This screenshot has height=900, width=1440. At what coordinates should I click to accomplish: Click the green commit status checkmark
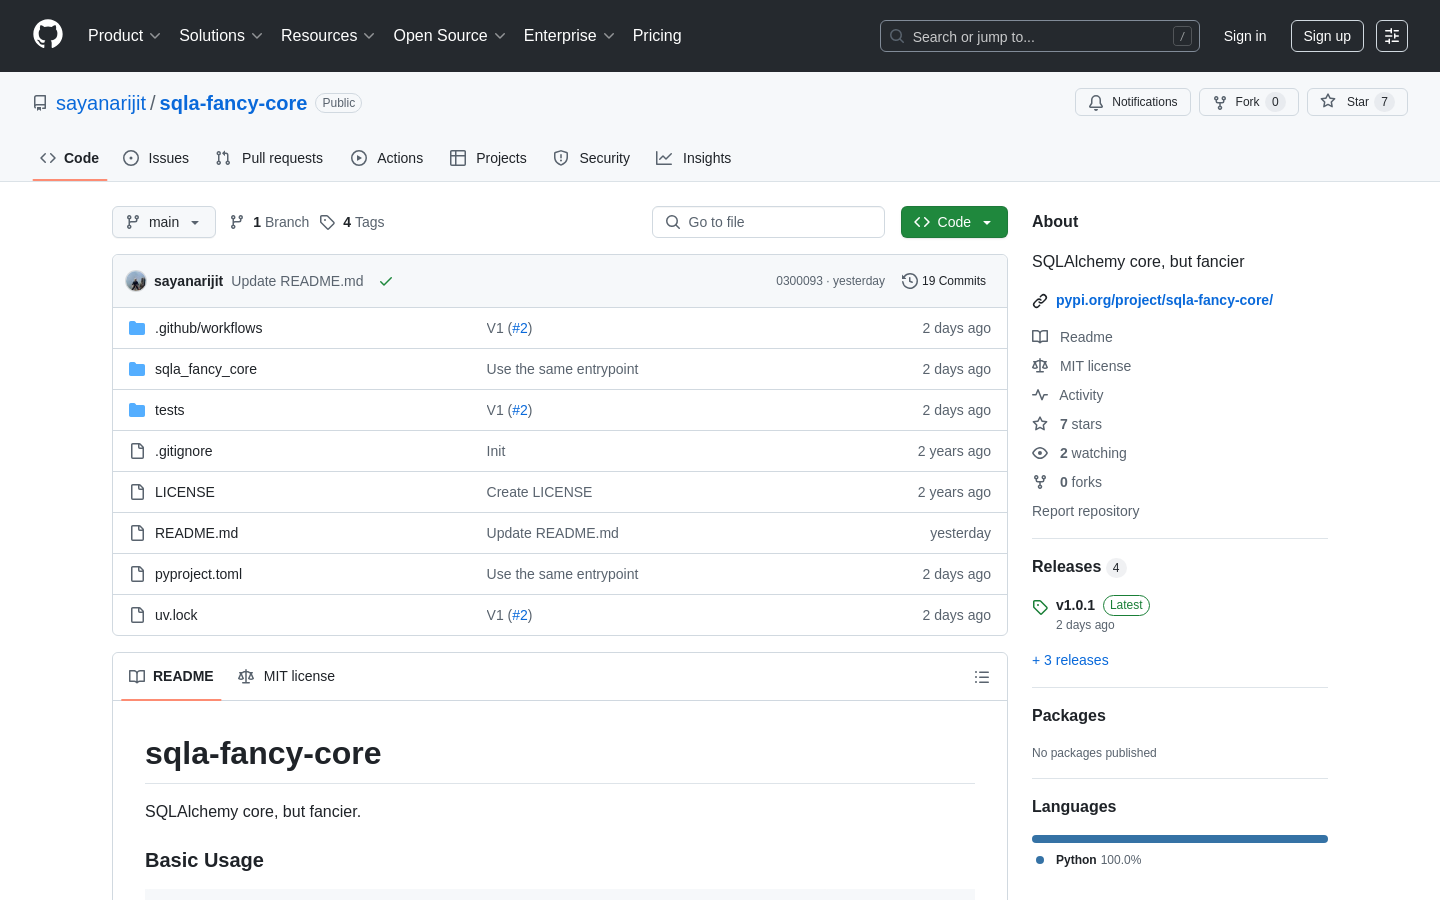[386, 281]
